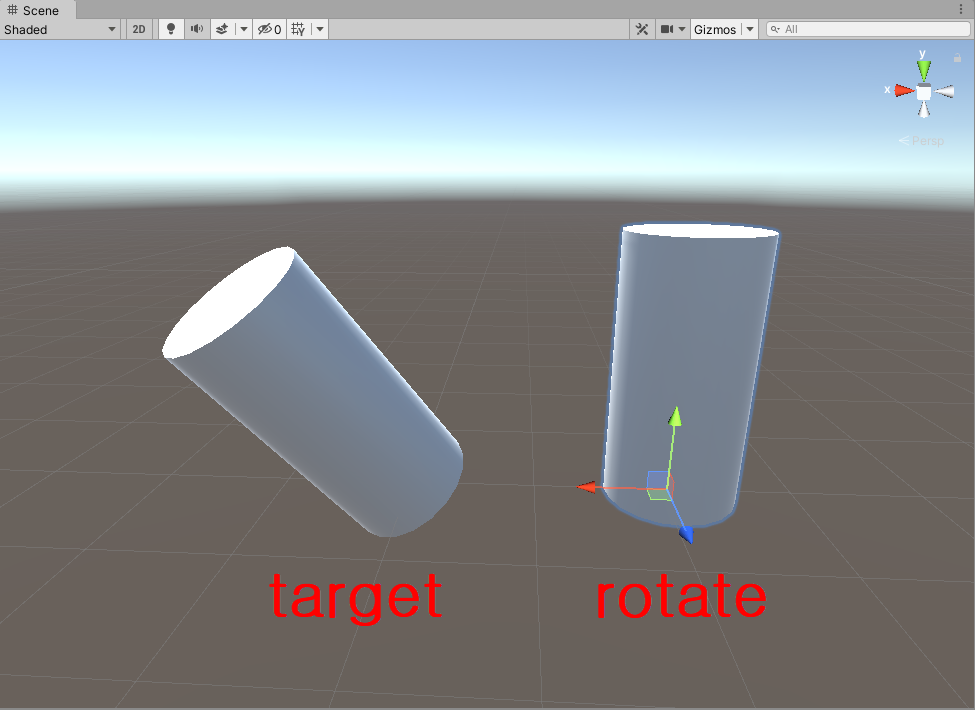Open the camera settings dropdown arrow
975x710 pixels.
click(682, 29)
